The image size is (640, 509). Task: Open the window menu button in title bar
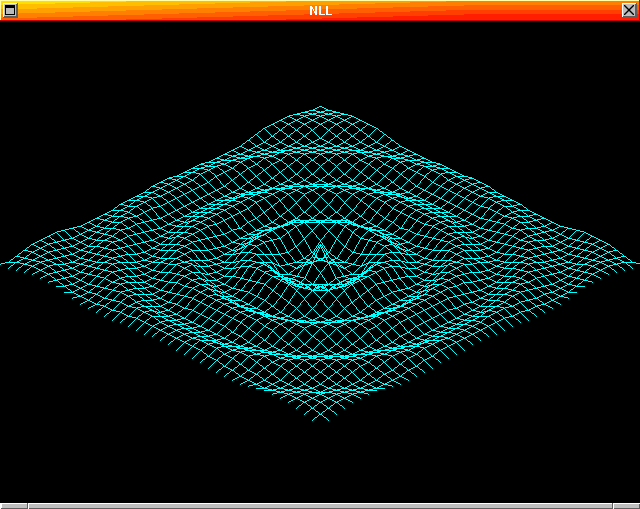[10, 10]
